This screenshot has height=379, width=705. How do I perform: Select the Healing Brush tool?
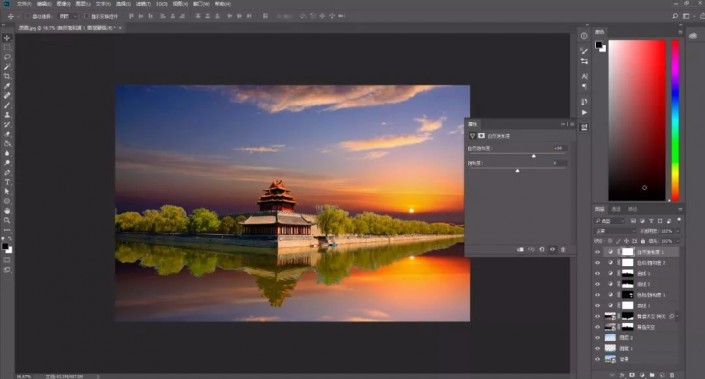click(x=7, y=95)
